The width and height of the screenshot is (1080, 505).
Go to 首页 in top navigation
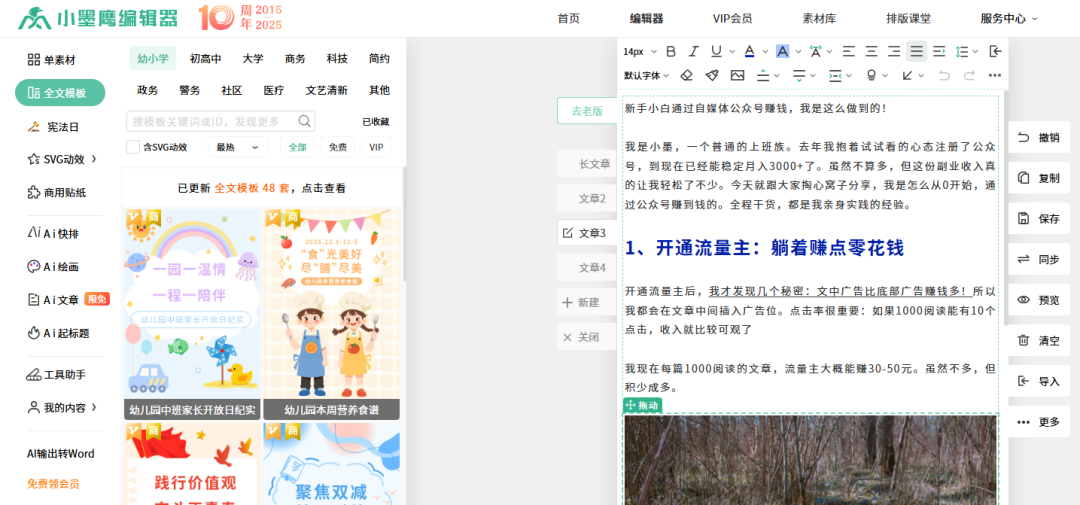pos(568,19)
